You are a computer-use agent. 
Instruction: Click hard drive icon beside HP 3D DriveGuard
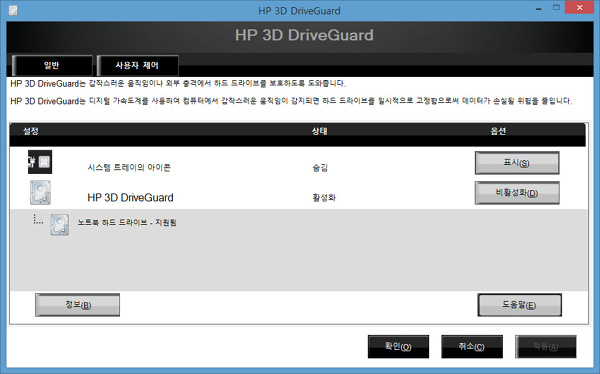(x=40, y=193)
